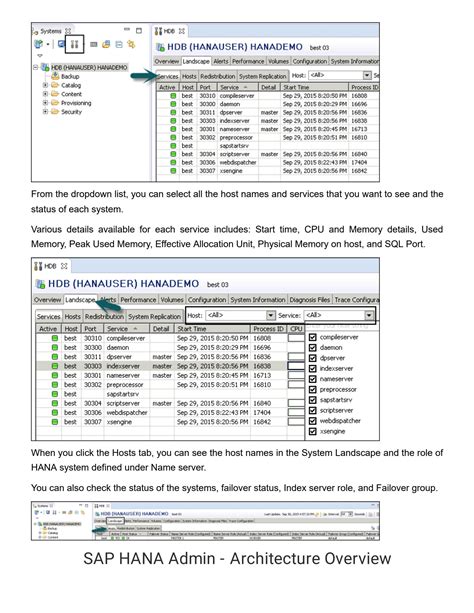Viewport: 474px width, 613px height.
Task: Click the gray rectangle icon in Systems toolbar
Action: [94, 45]
